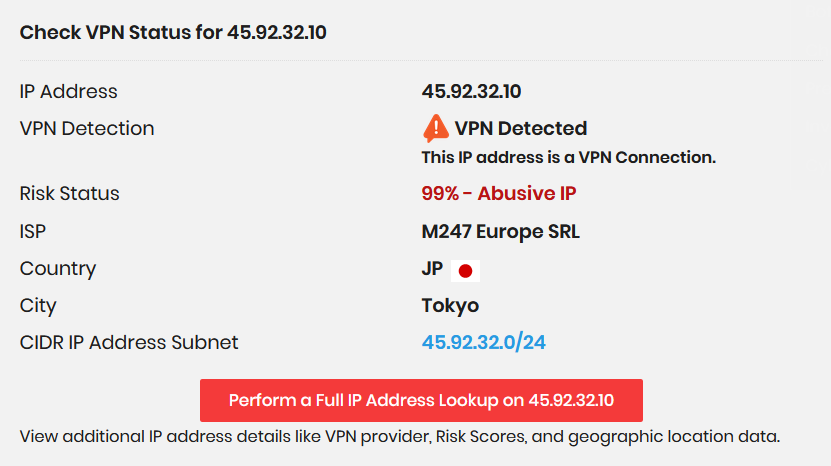
Task: Select the 'VPN Detected' status text
Action: (521, 129)
